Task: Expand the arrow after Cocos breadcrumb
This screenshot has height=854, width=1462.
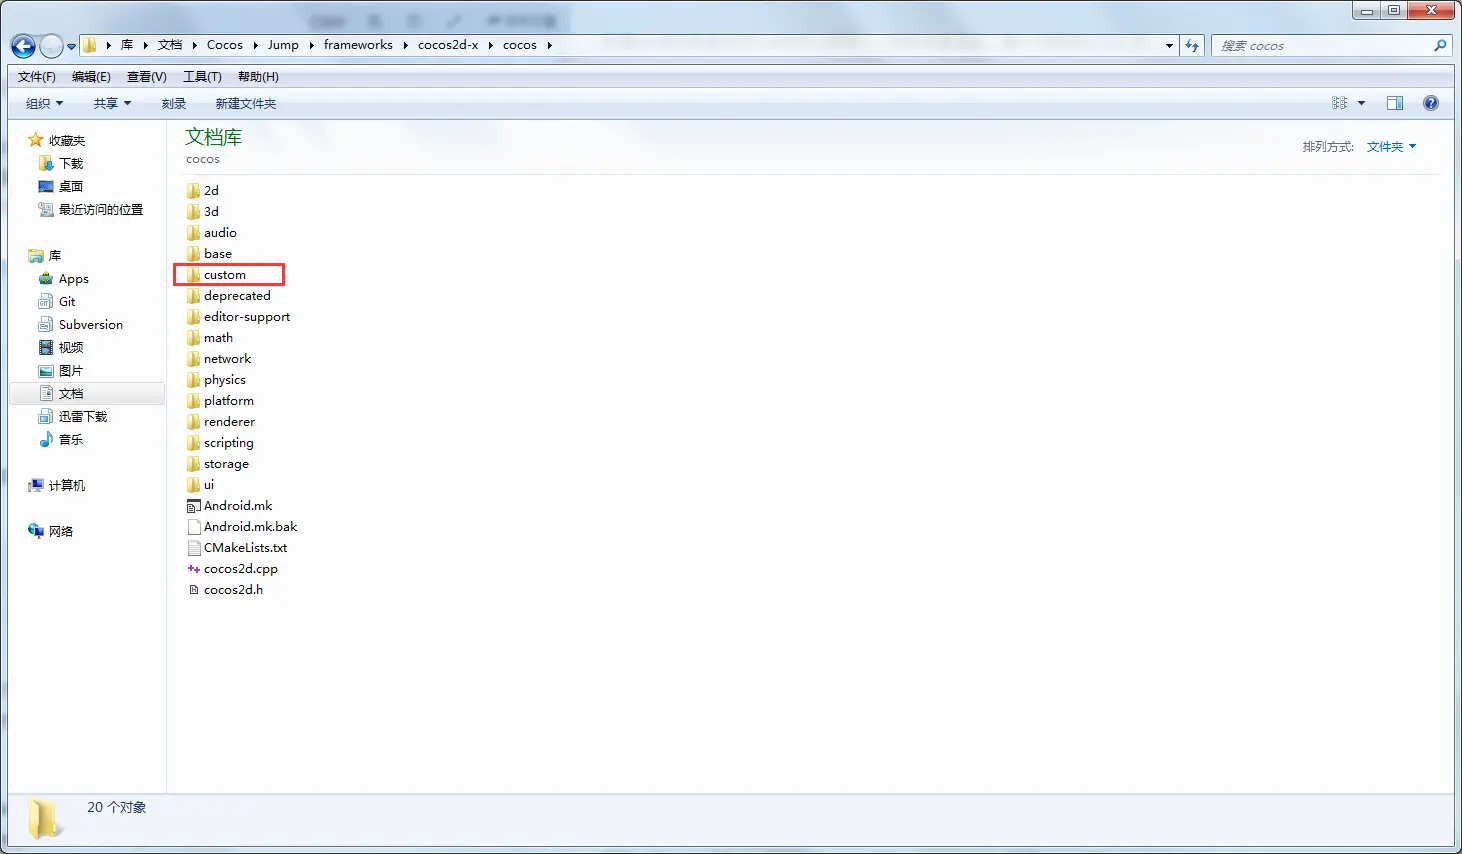Action: (254, 45)
